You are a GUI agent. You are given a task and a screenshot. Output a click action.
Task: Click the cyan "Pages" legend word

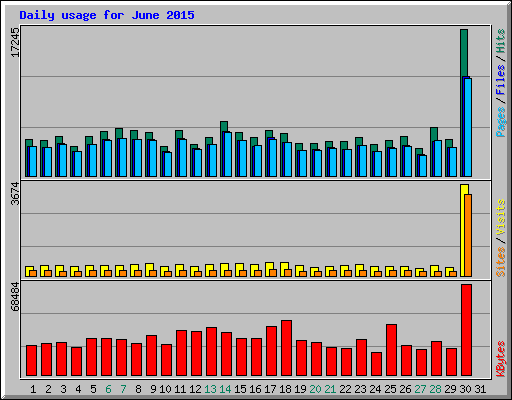click(x=501, y=122)
